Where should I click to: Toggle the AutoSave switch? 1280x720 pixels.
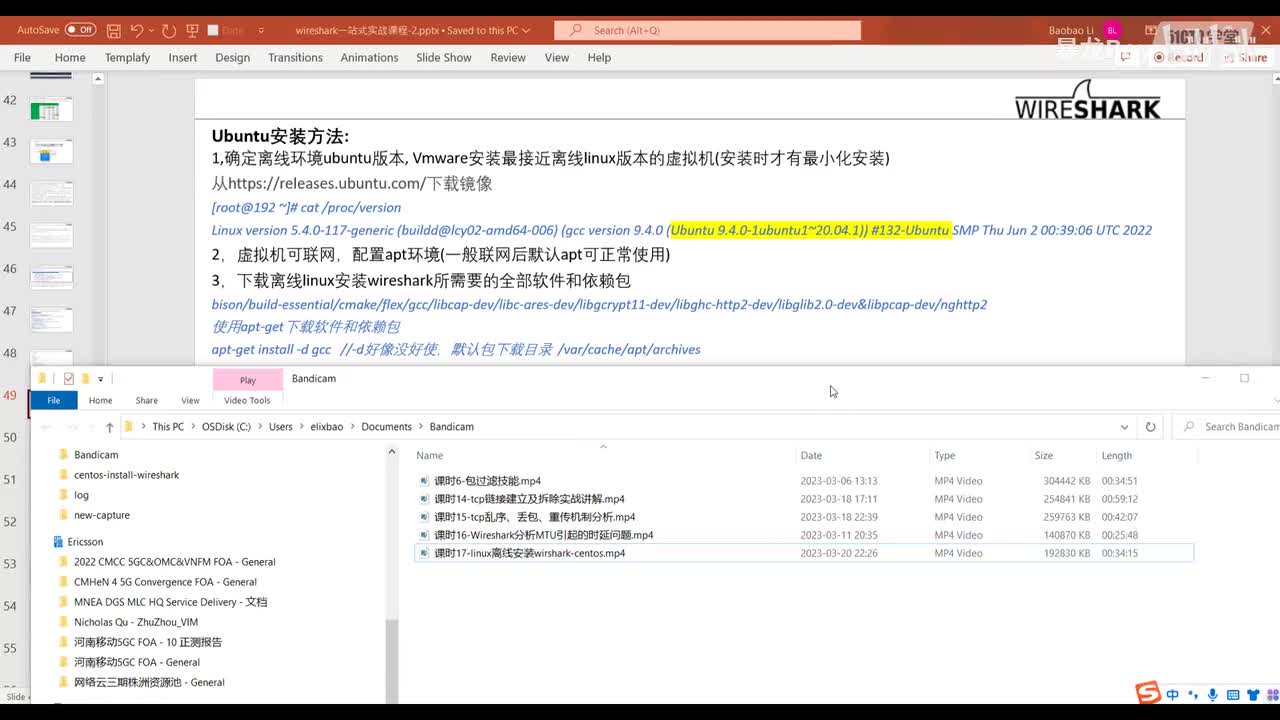click(x=80, y=30)
